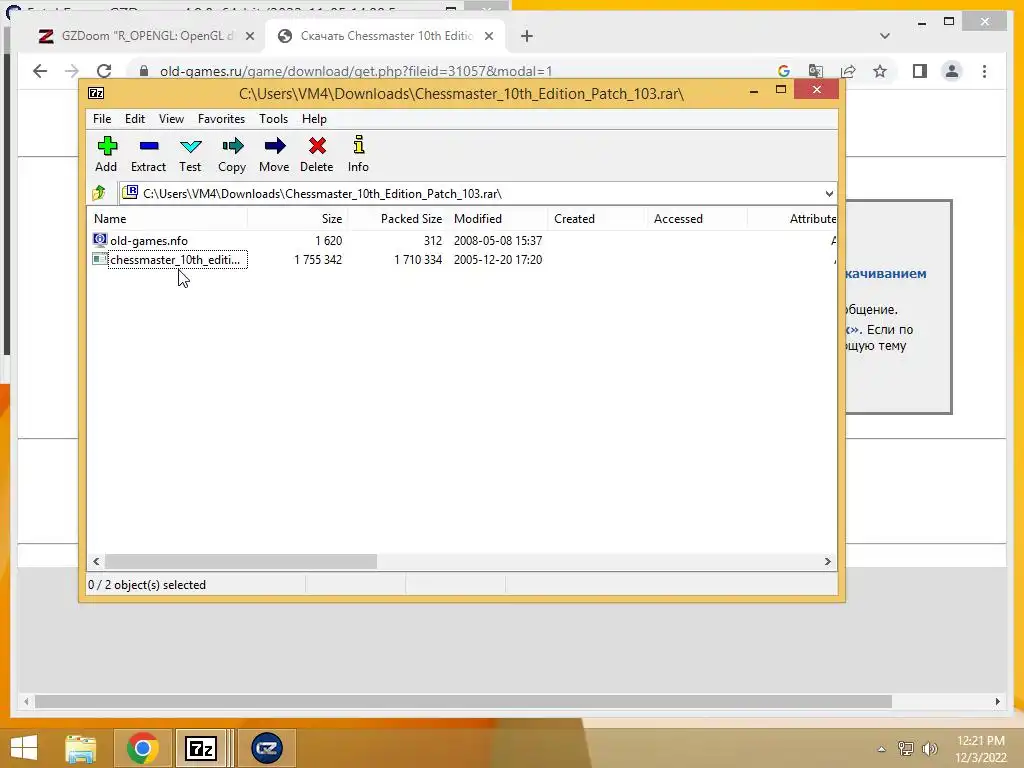Select the old-games.nfo file icon

point(100,240)
